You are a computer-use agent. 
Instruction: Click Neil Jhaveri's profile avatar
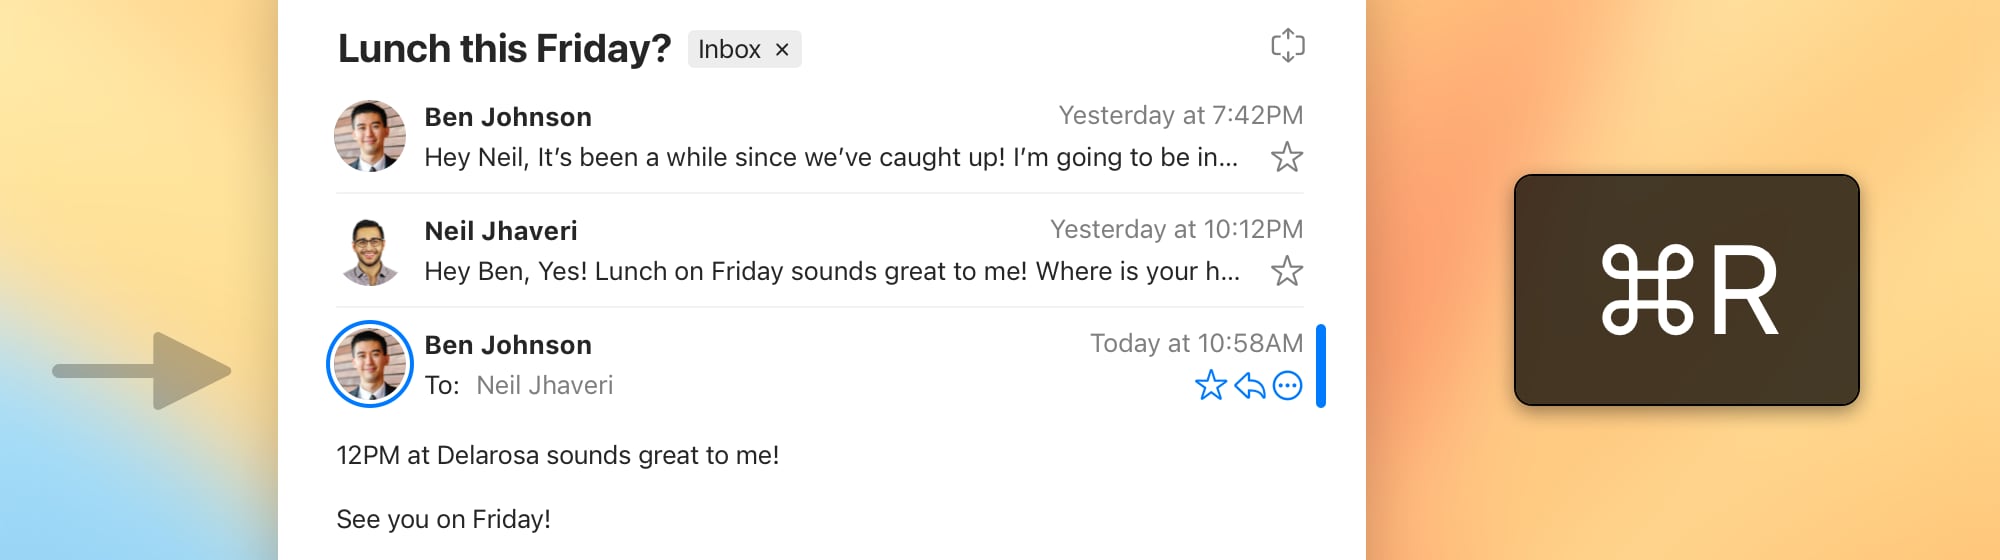370,251
